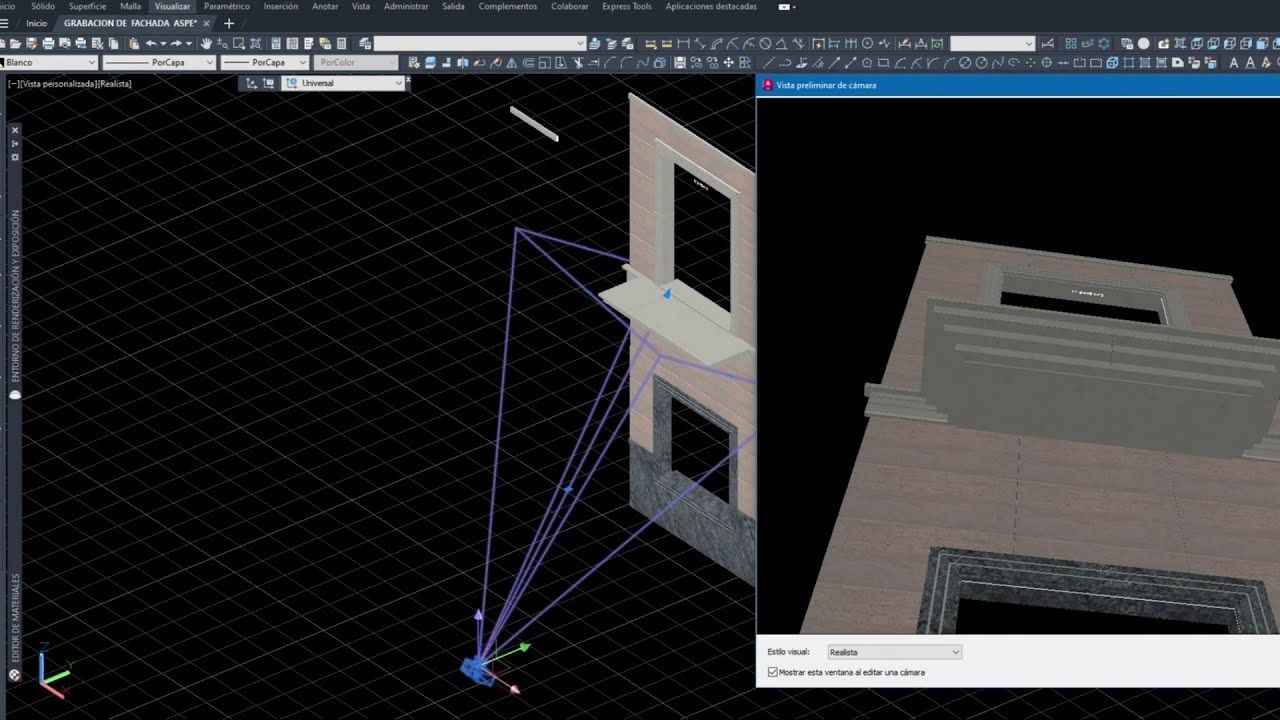1280x720 pixels.
Task: Expand the undo history dropdown arrow
Action: click(163, 44)
